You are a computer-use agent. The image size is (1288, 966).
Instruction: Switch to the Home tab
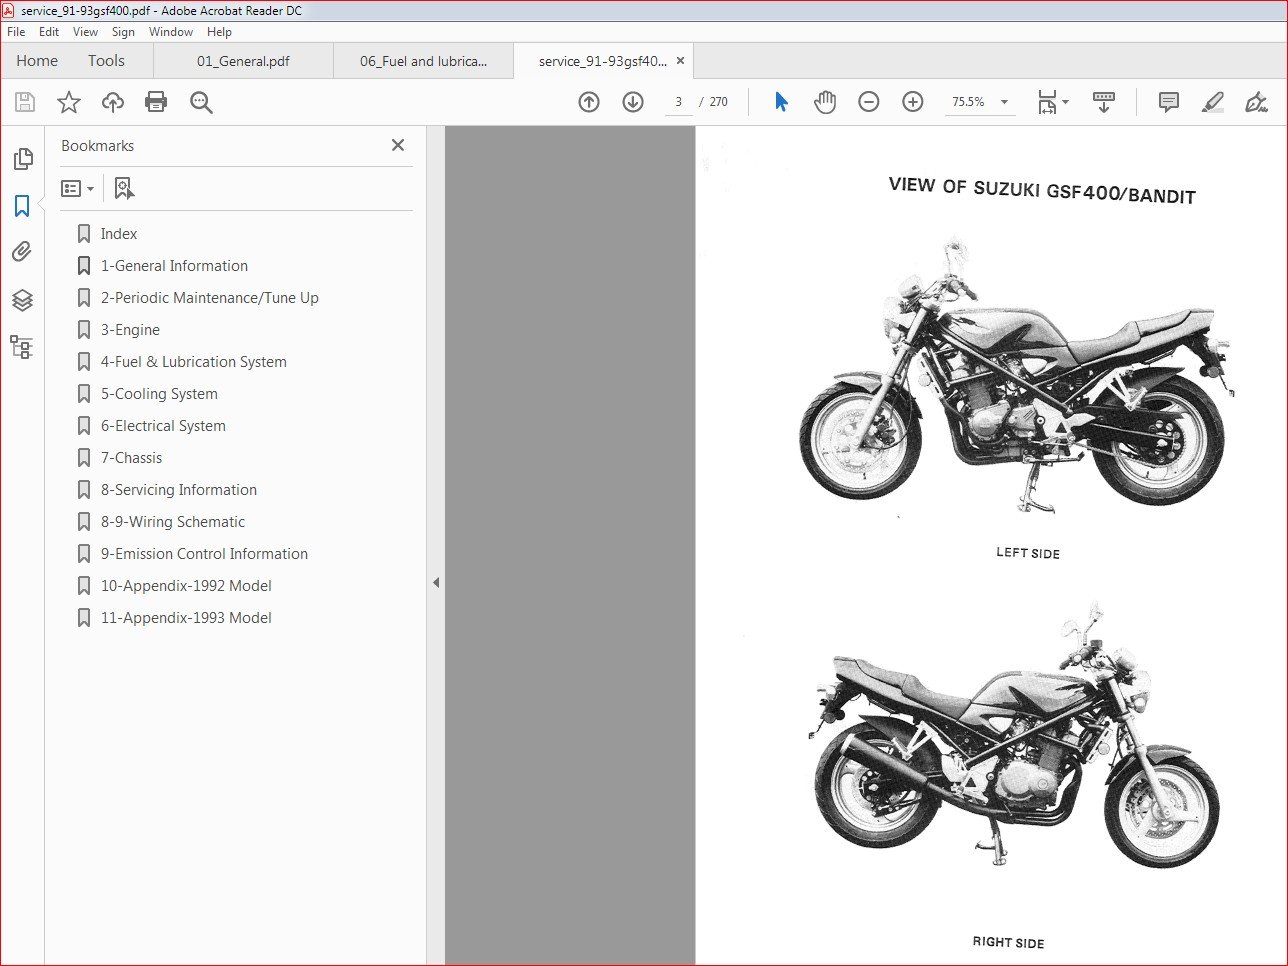pyautogui.click(x=37, y=61)
